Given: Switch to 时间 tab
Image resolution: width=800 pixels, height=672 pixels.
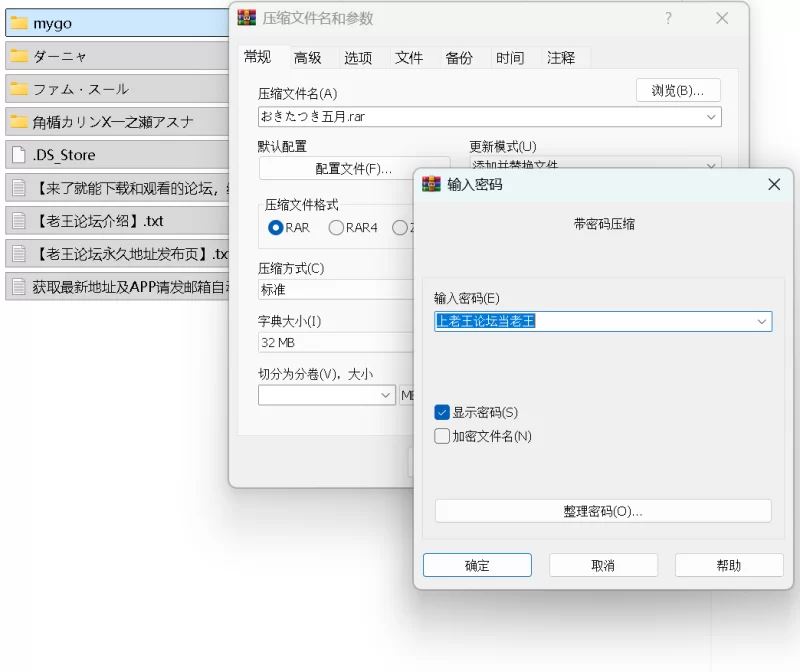Looking at the screenshot, I should pos(510,58).
